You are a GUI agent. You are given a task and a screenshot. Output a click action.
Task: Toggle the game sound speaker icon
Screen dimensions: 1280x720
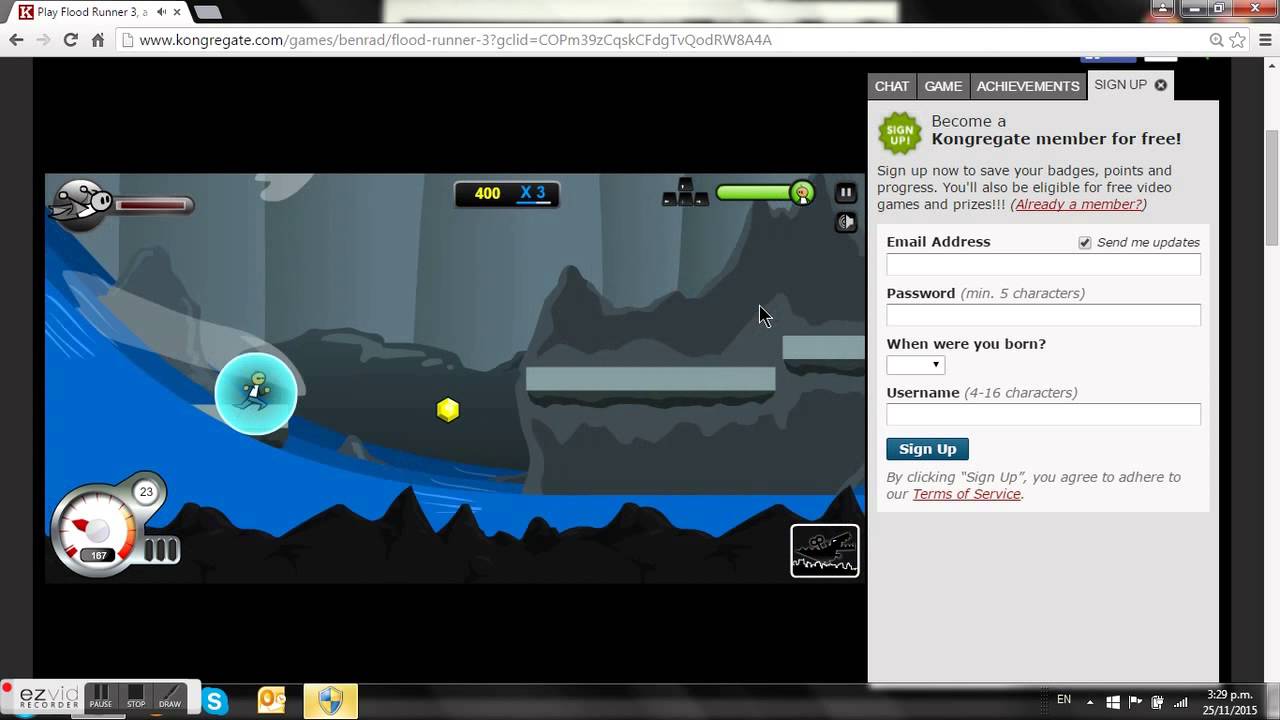click(x=846, y=222)
